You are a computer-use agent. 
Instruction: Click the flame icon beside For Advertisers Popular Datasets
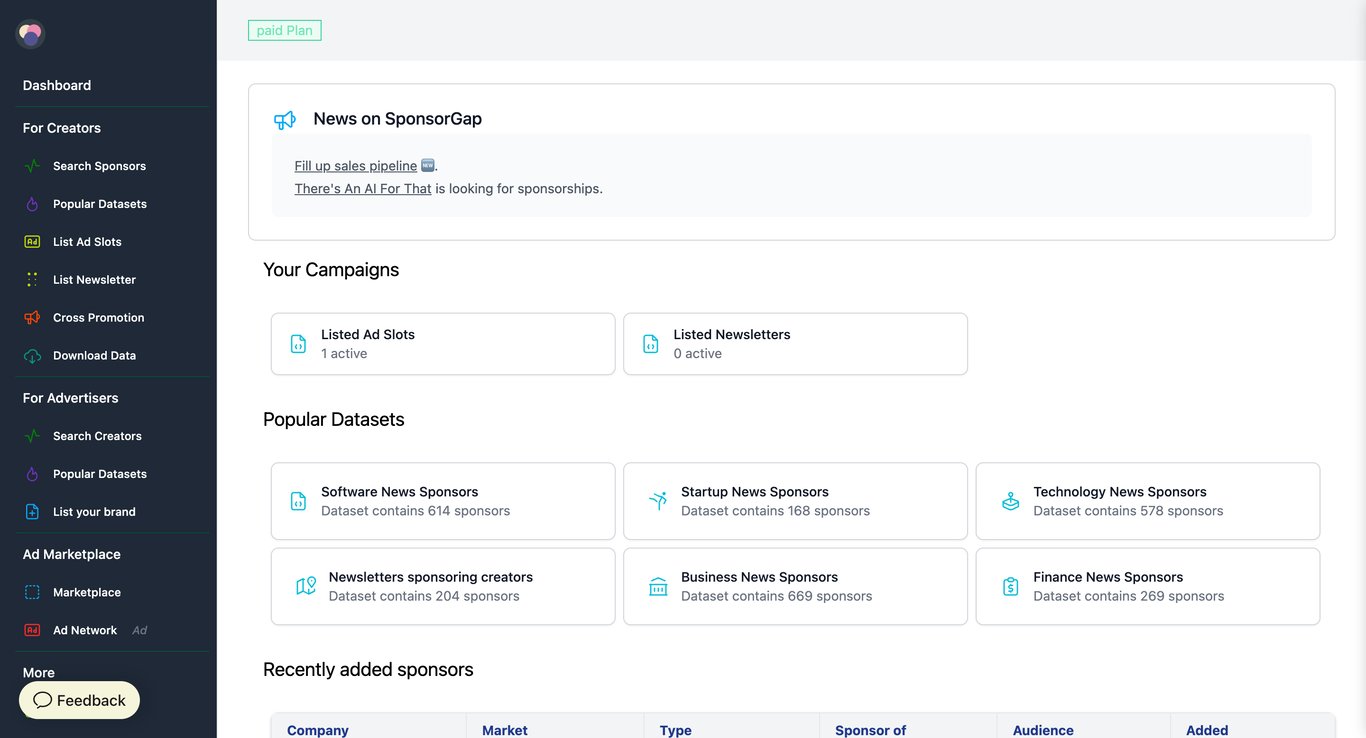click(32, 474)
